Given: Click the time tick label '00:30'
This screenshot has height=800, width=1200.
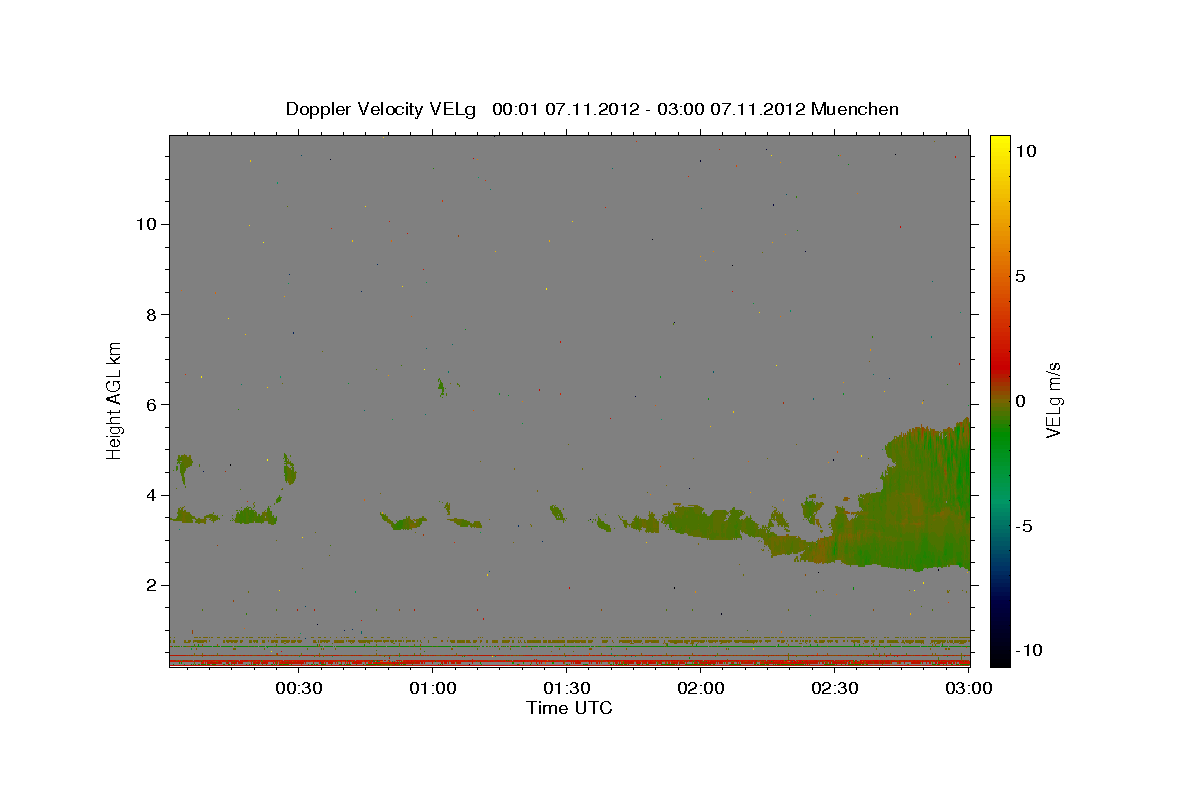Looking at the screenshot, I should pyautogui.click(x=298, y=688).
